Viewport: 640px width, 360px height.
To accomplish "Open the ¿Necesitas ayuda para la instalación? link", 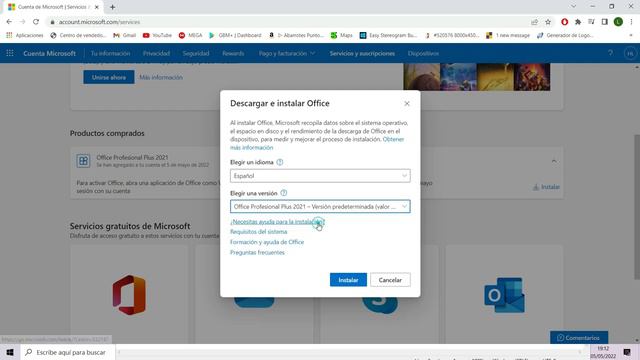I will (278, 222).
